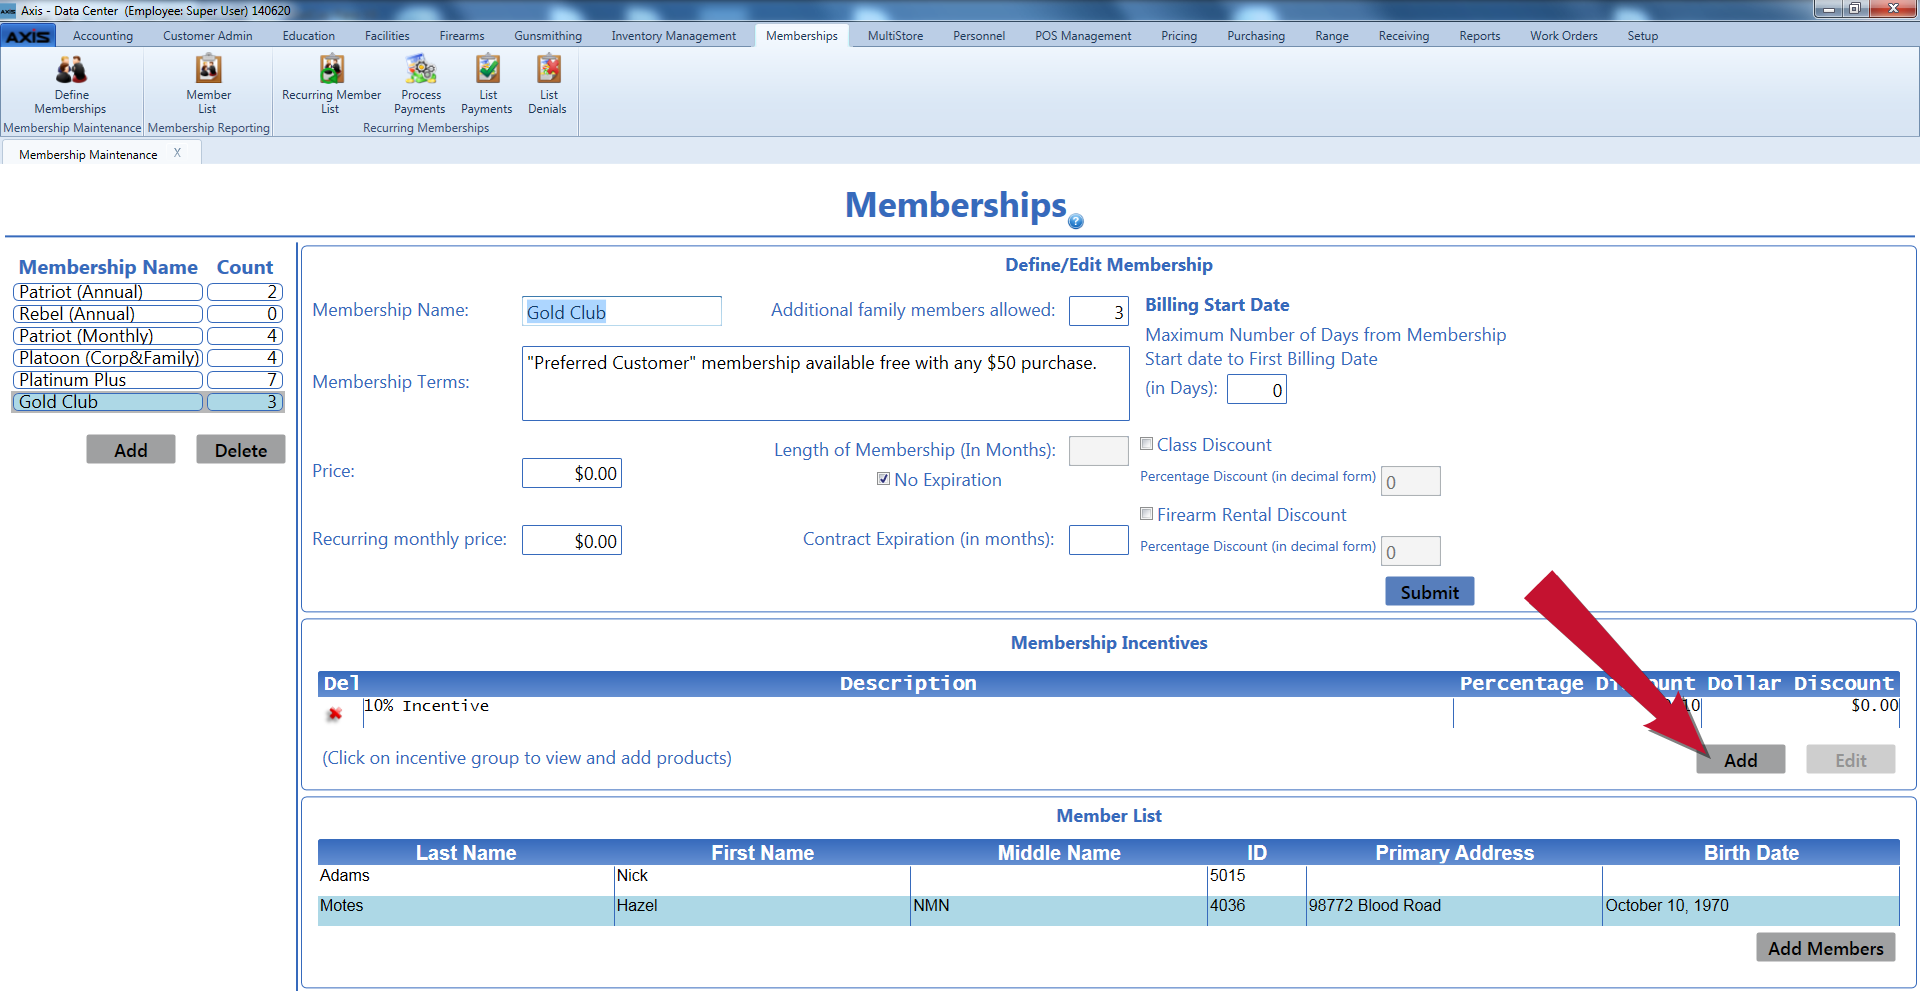Select Patriot (Monthly) membership

click(x=108, y=336)
